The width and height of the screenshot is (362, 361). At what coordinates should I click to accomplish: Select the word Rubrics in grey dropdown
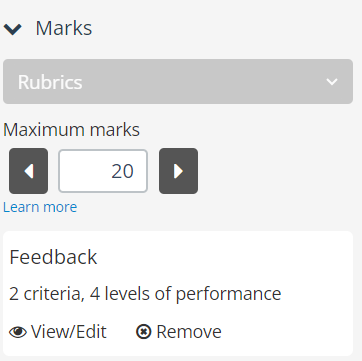[50, 82]
